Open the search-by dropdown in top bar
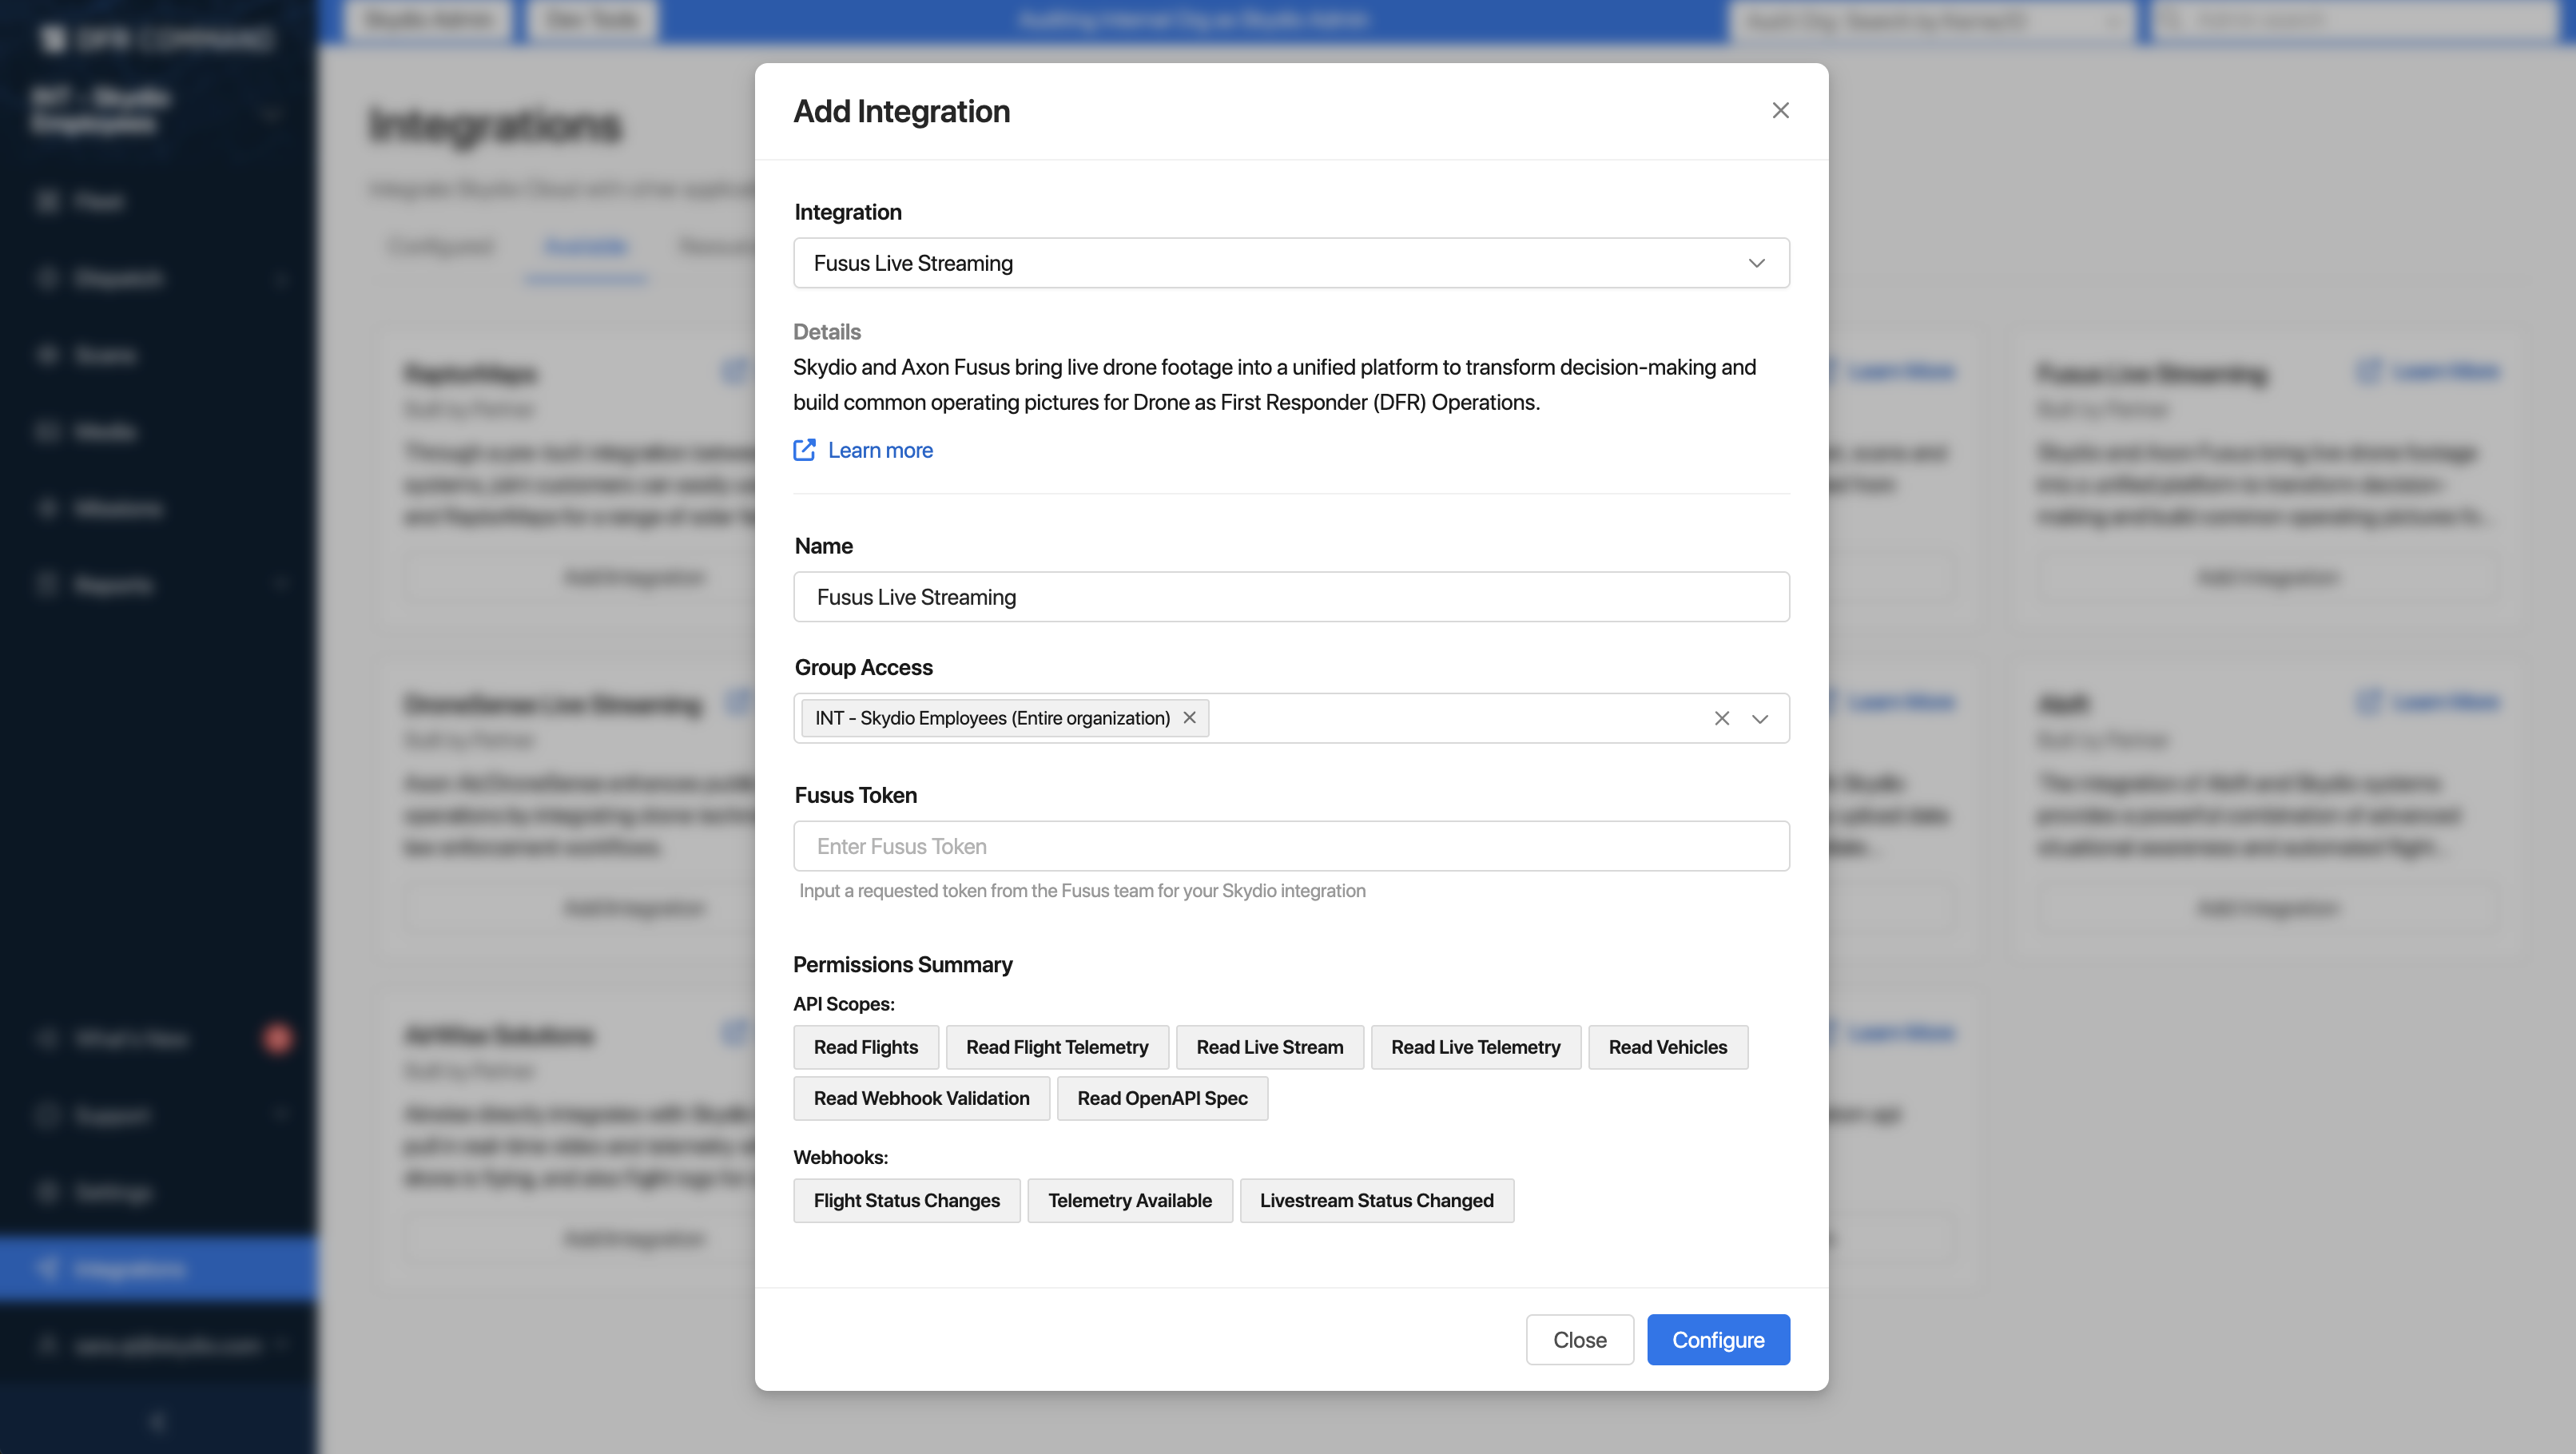Screen dimensions: 2576x1454 pyautogui.click(x=2113, y=20)
